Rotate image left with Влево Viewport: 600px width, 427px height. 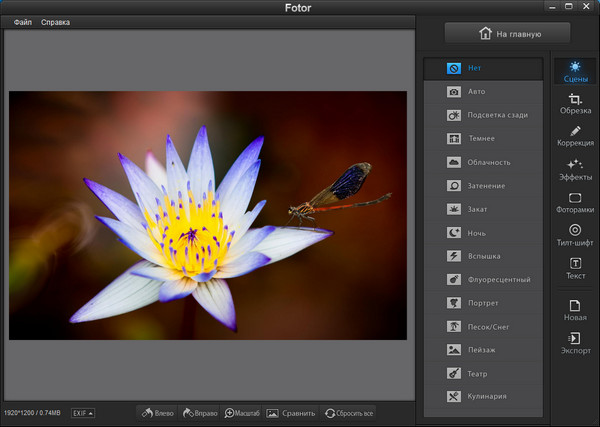[x=158, y=412]
